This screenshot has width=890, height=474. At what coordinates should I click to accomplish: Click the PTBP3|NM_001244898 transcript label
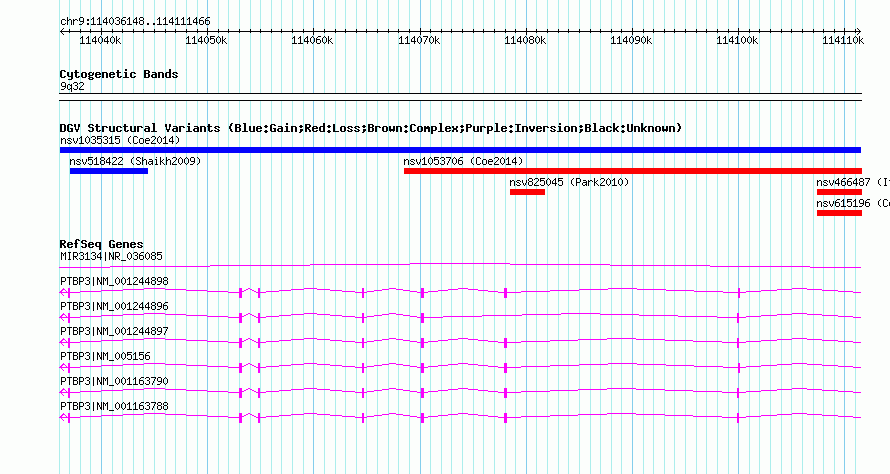pos(114,281)
